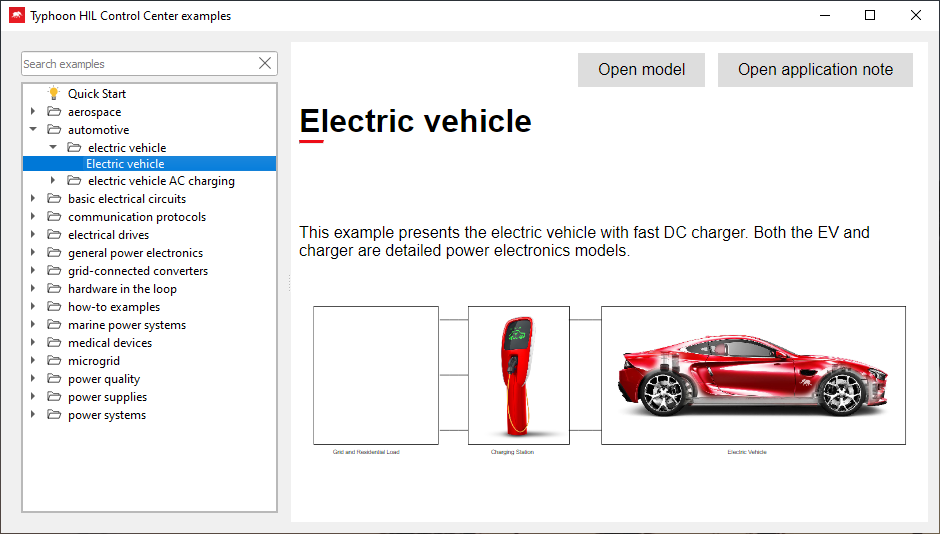940x534 pixels.
Task: Expand the marine power systems node
Action: coord(33,324)
